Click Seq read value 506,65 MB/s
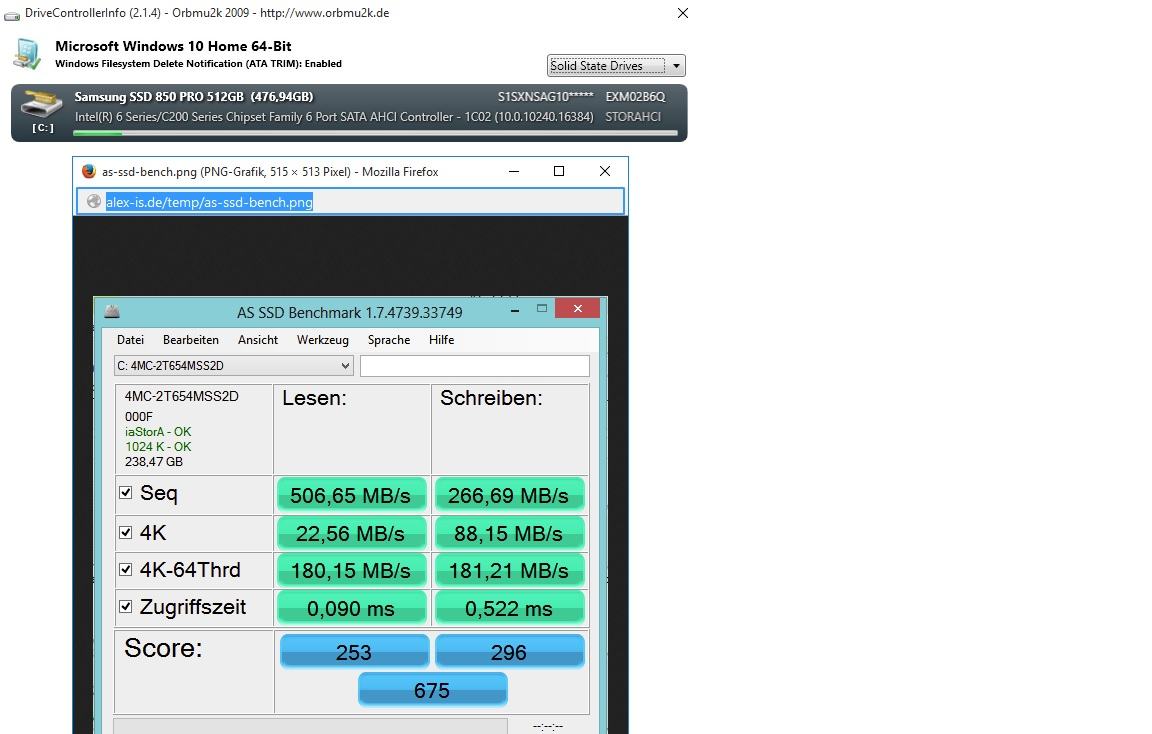This screenshot has height=734, width=1152. [351, 495]
